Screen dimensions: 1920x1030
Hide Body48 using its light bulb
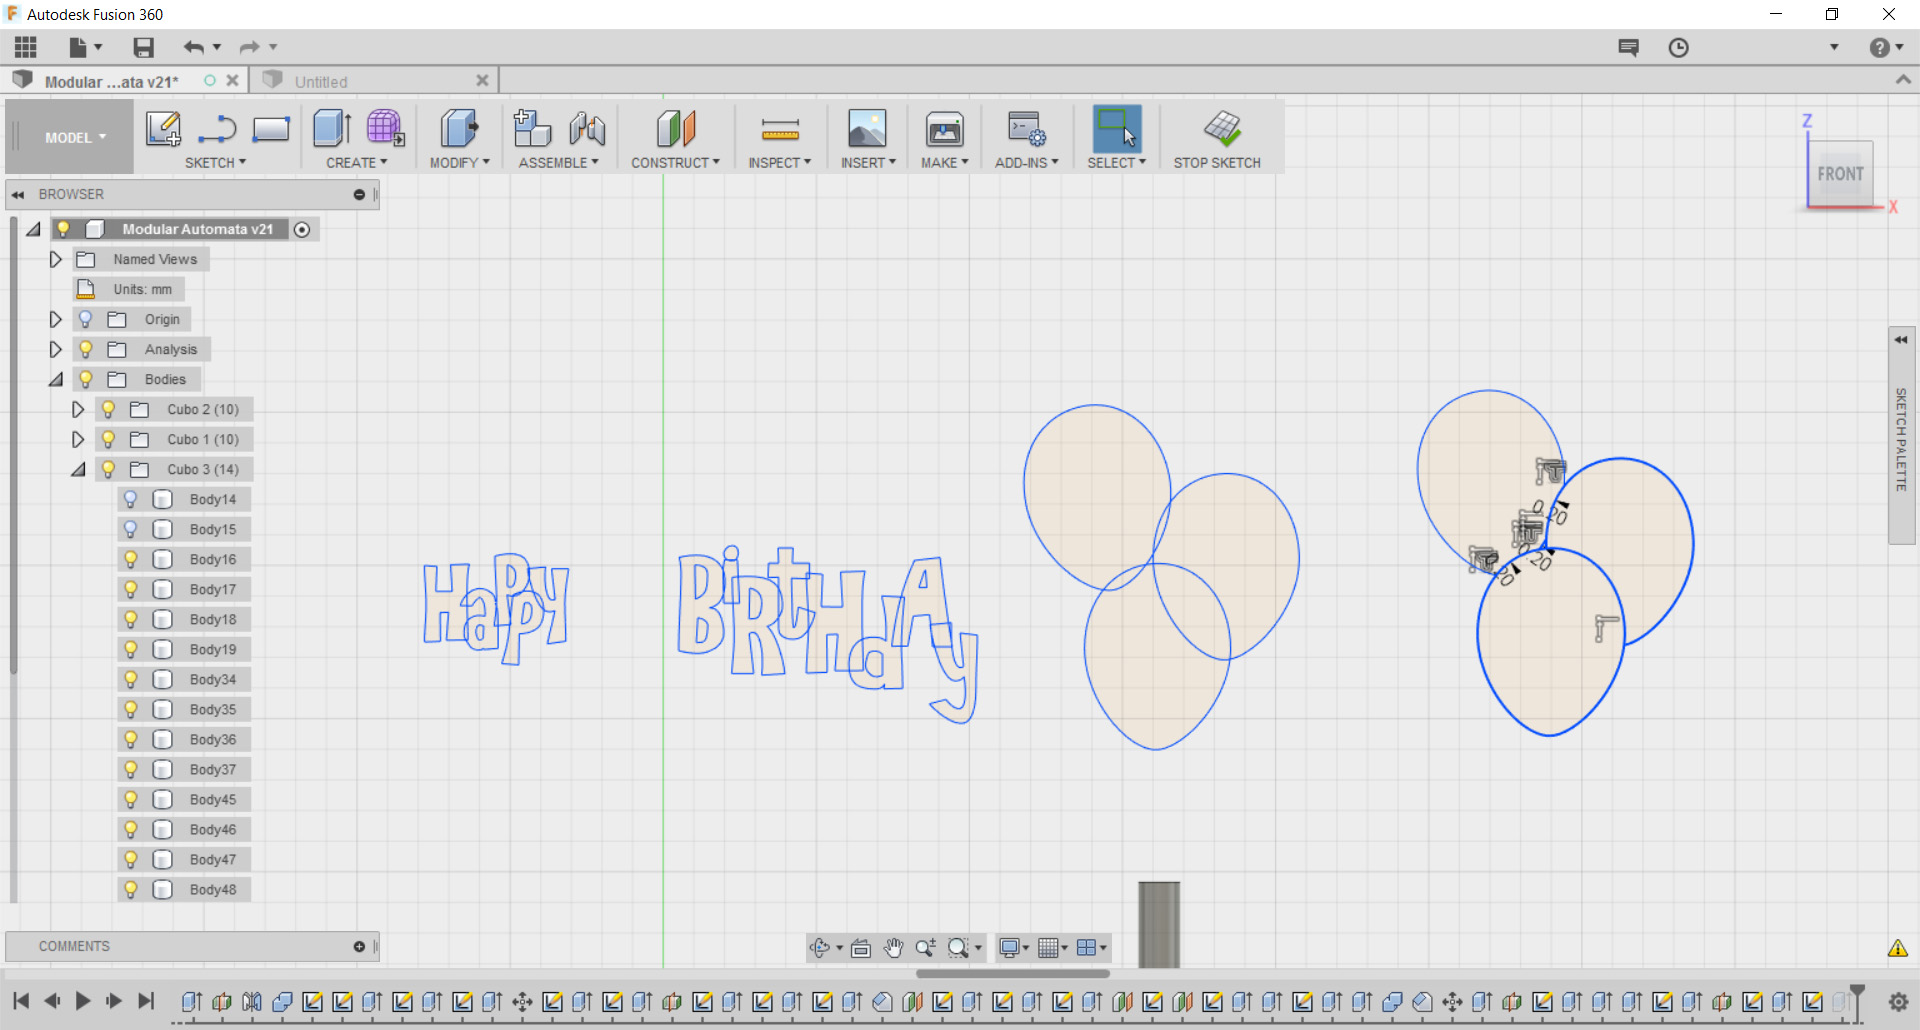[131, 889]
